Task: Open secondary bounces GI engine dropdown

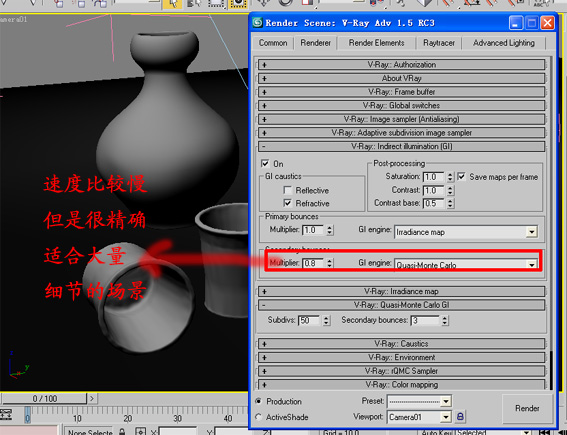Action: pos(531,265)
